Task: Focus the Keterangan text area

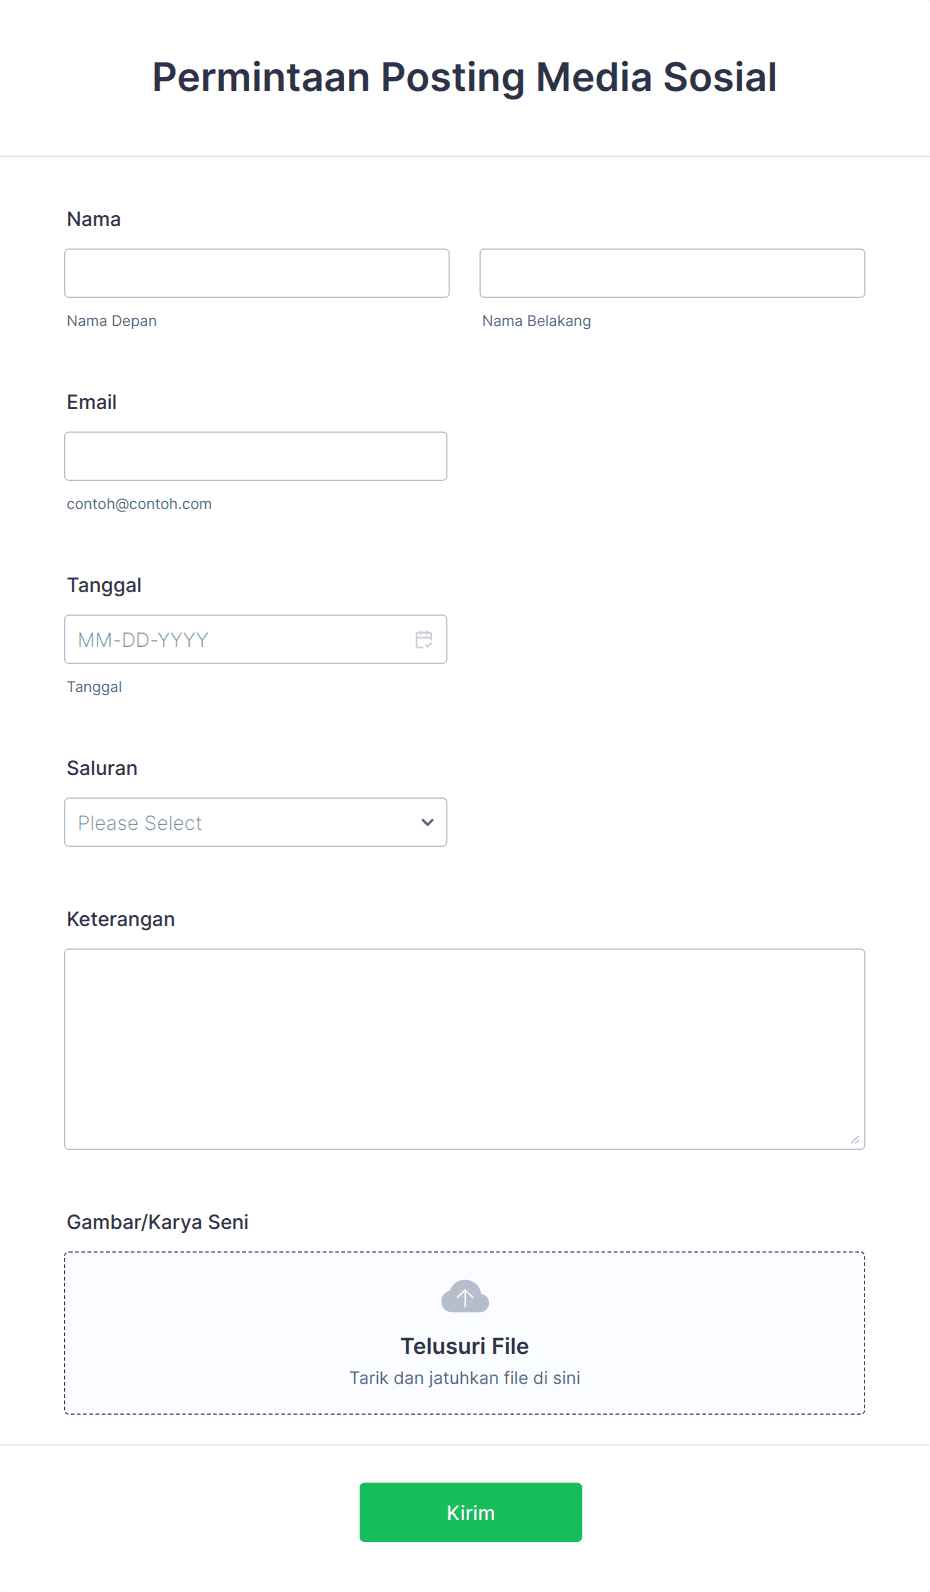Action: coord(465,1049)
